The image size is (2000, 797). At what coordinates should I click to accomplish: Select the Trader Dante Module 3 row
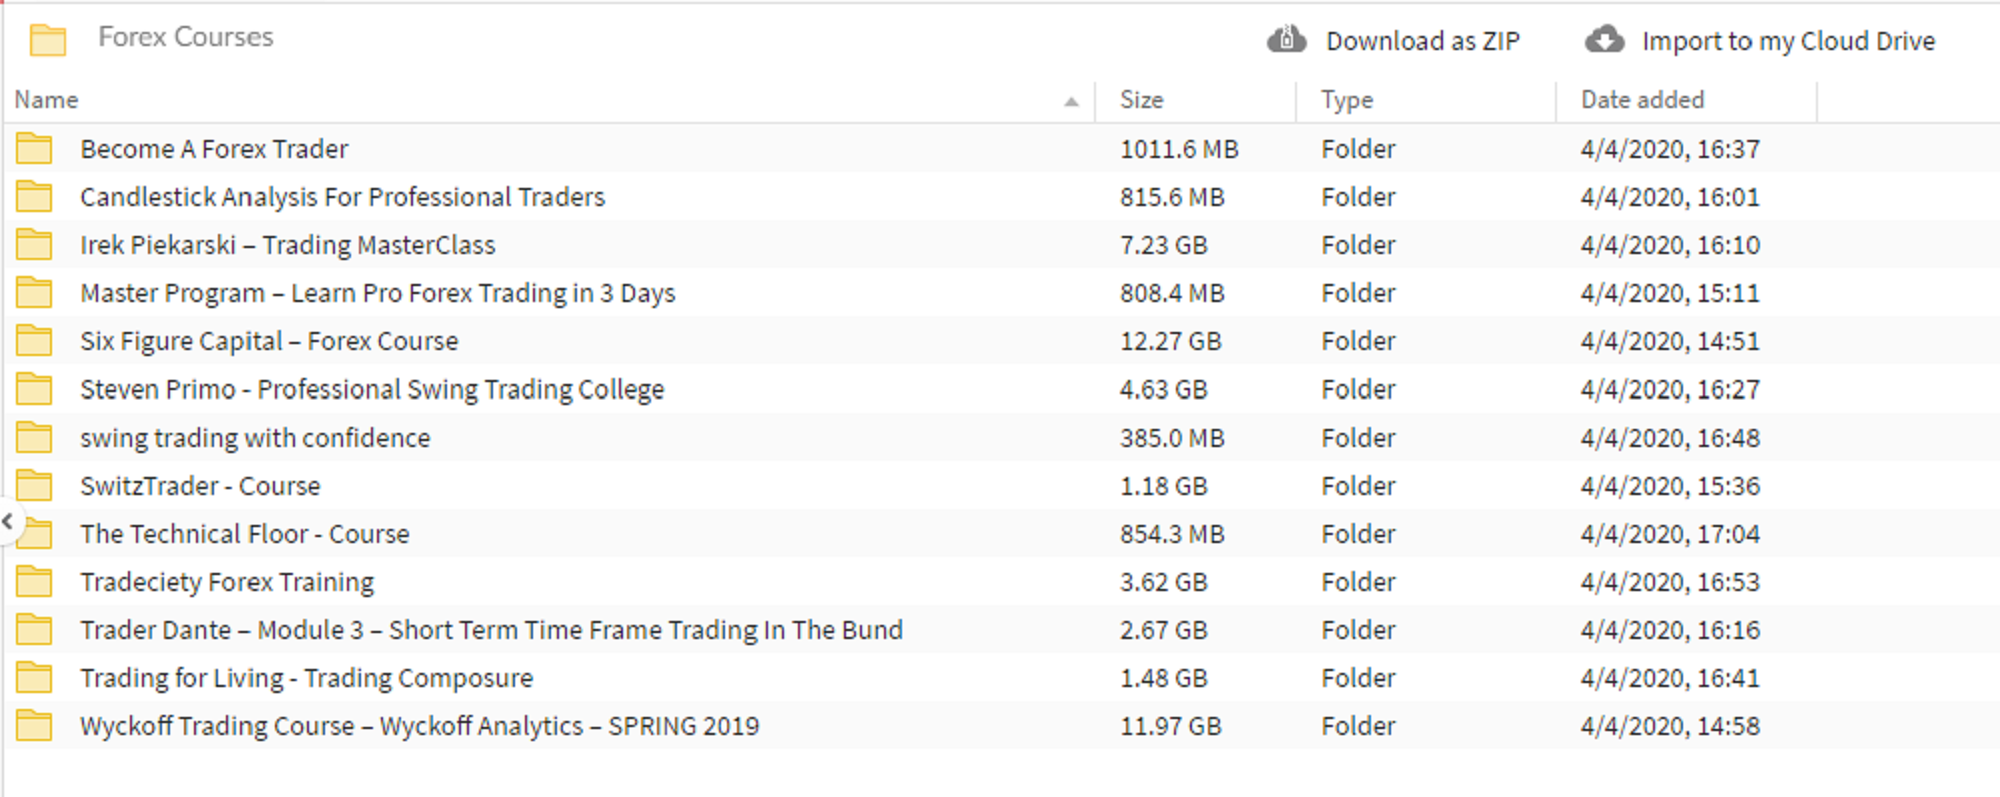pyautogui.click(x=491, y=630)
